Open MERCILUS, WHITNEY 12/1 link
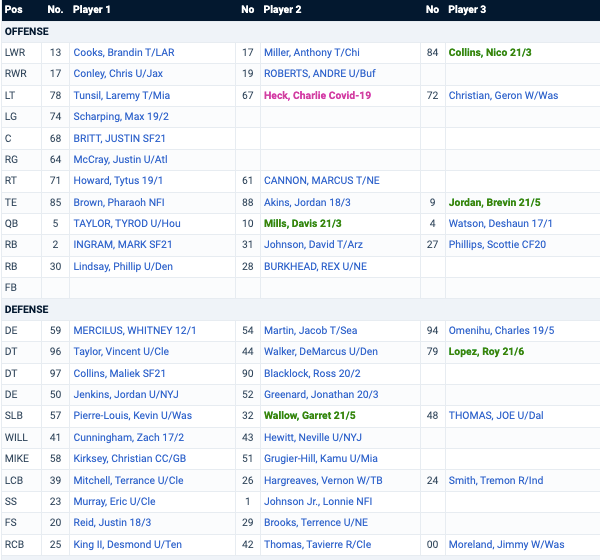The image size is (600, 560). 134,330
